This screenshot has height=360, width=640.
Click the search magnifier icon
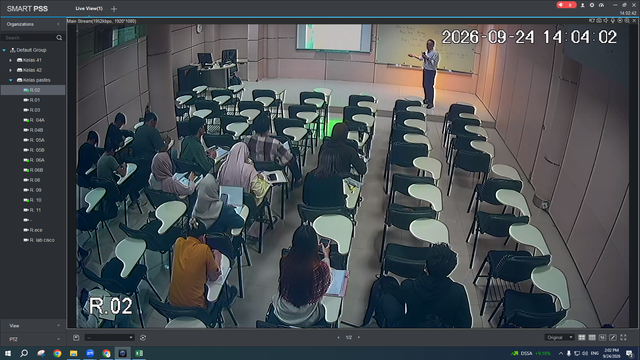click(59, 38)
